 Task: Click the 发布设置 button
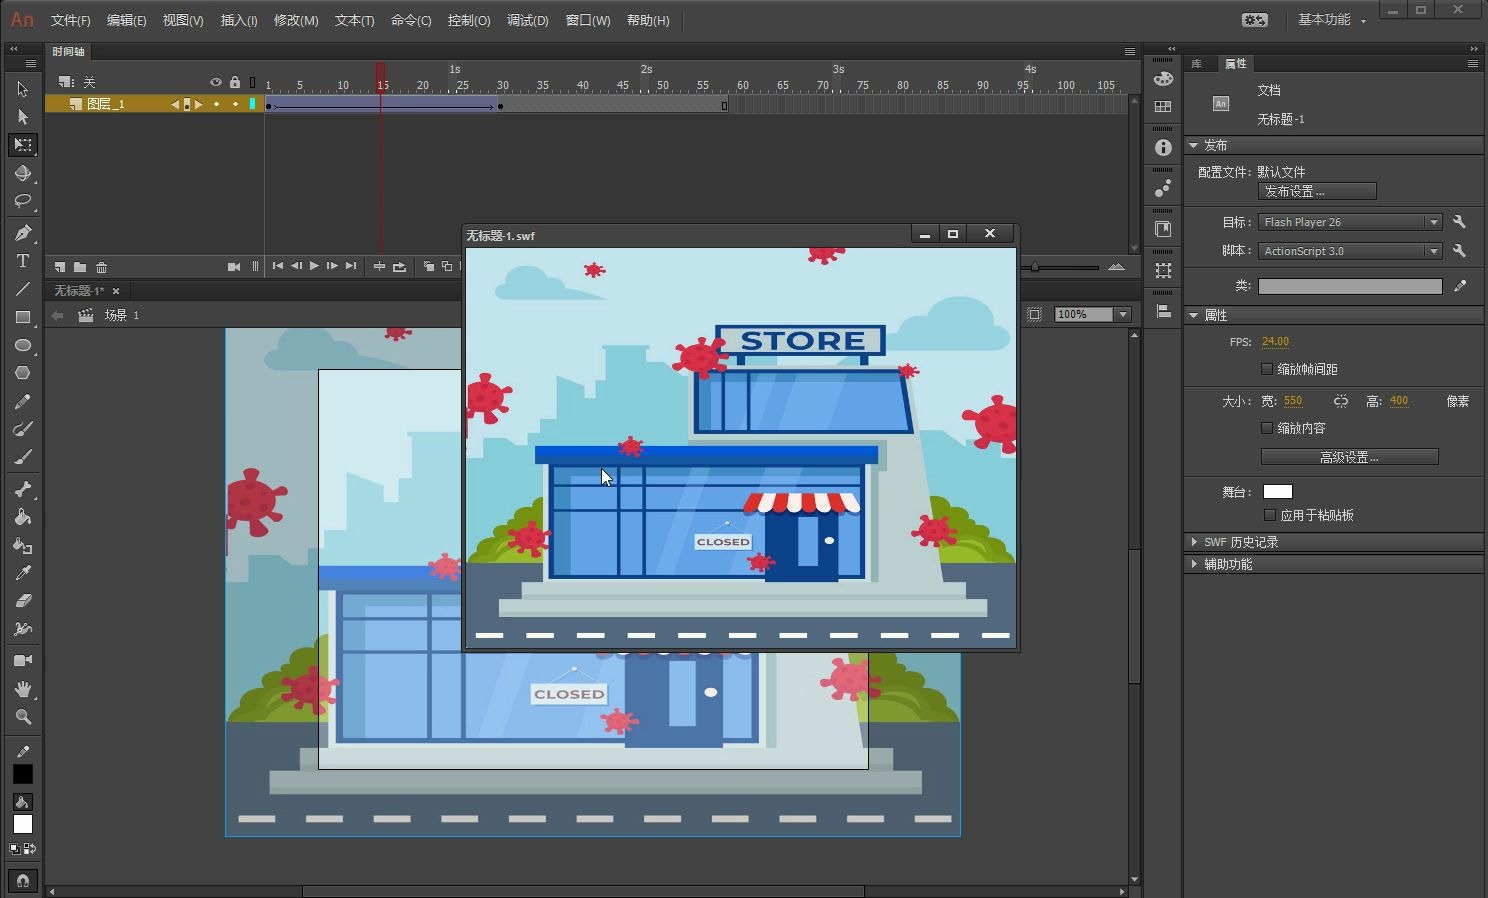coord(1317,191)
